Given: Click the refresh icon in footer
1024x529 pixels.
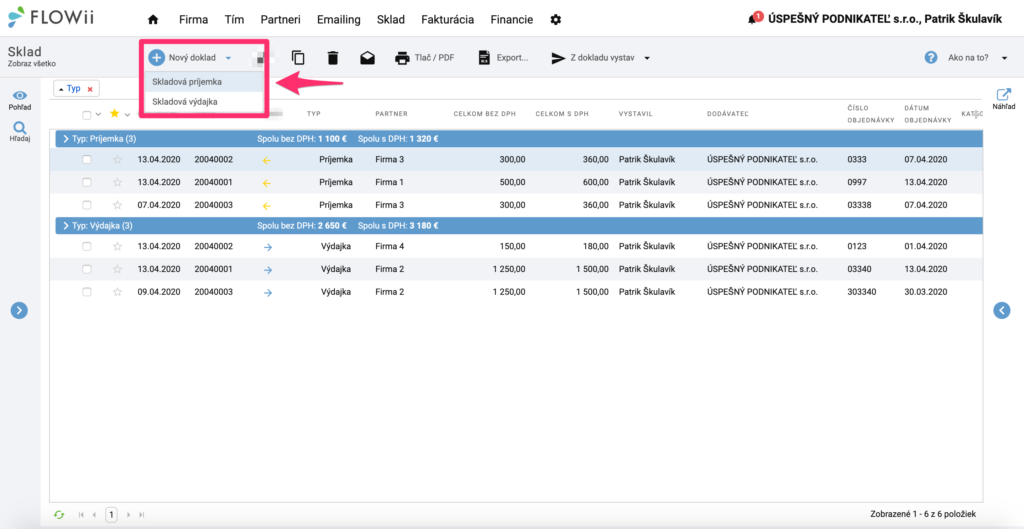Looking at the screenshot, I should coord(59,515).
